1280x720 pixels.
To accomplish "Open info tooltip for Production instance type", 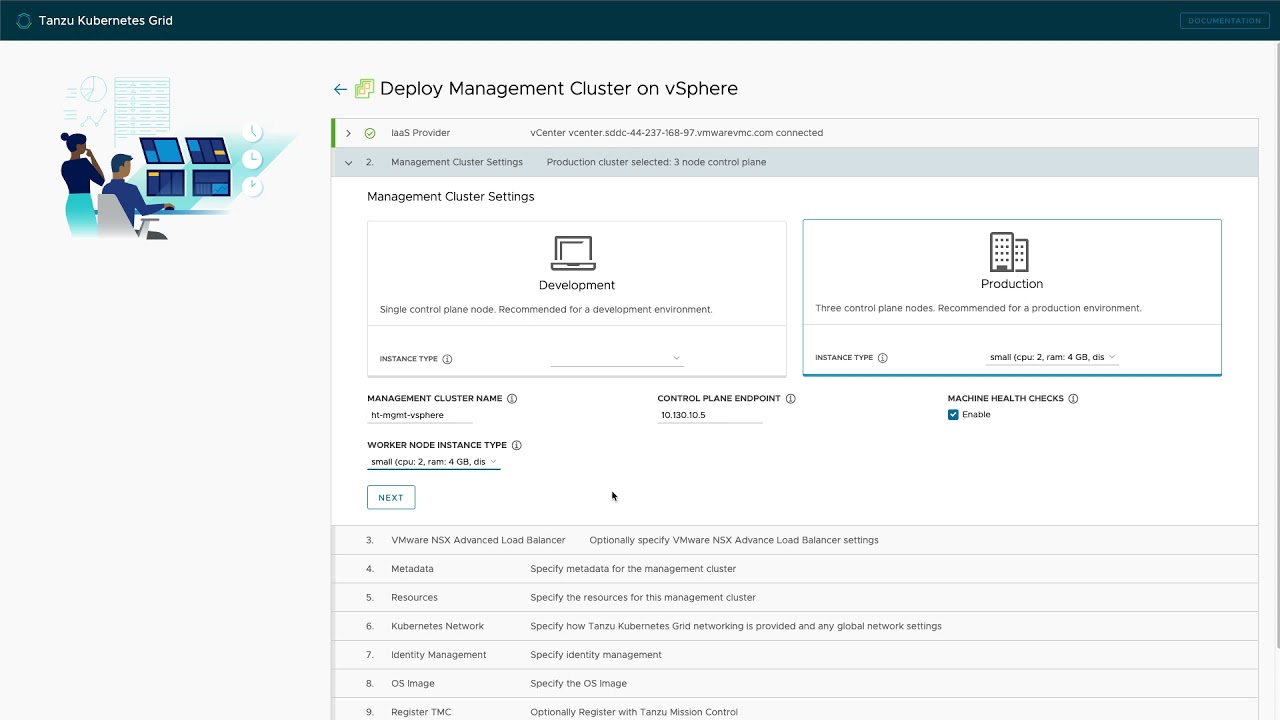I will point(882,357).
